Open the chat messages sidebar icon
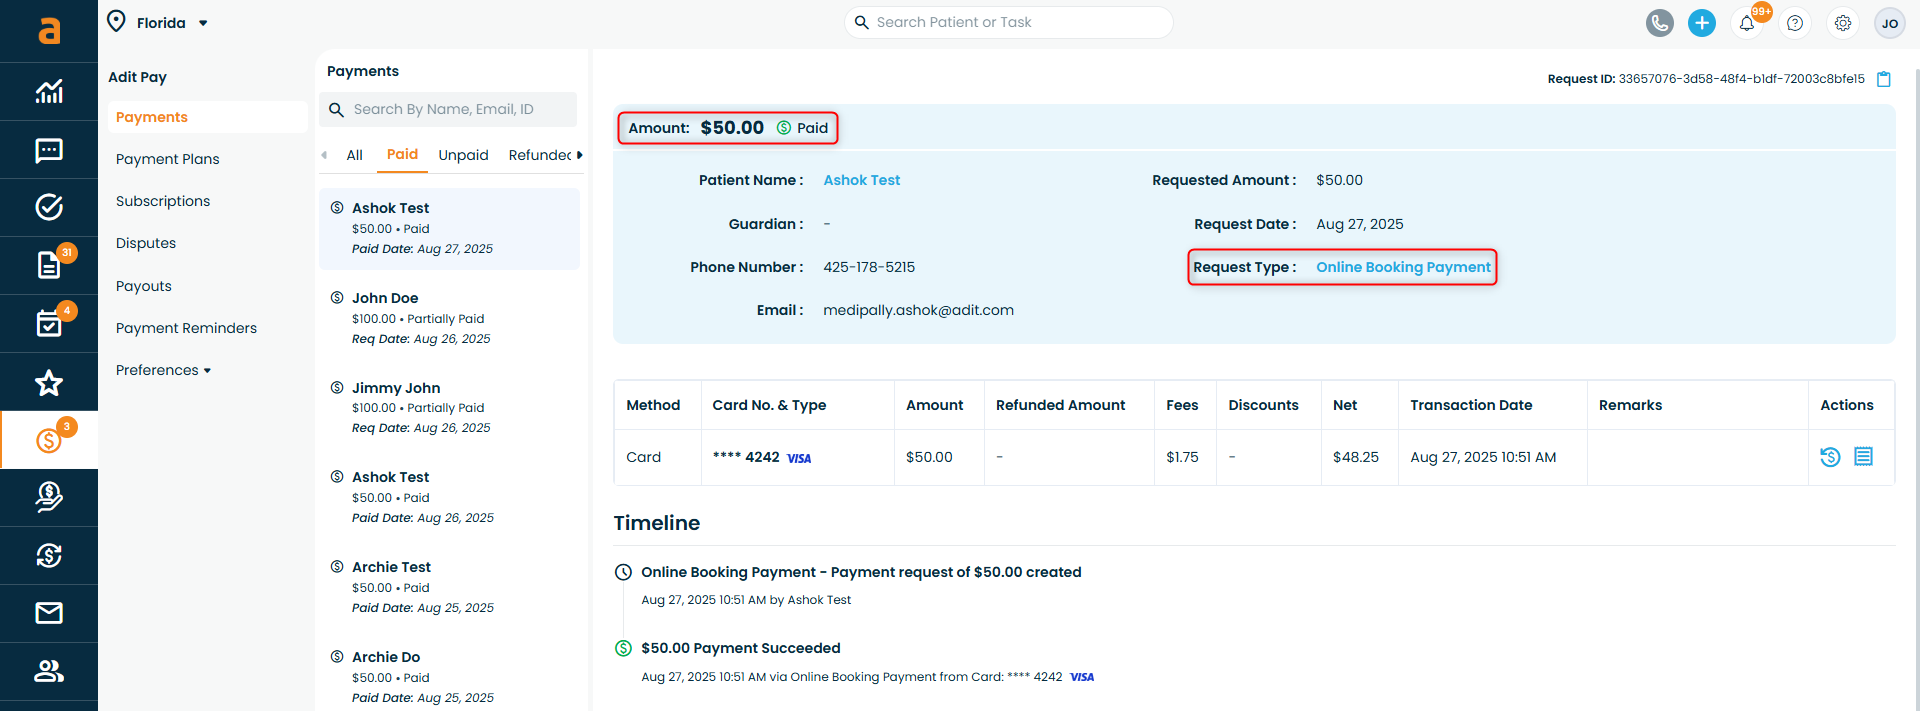Screen dimensions: 1920x711 click(49, 150)
